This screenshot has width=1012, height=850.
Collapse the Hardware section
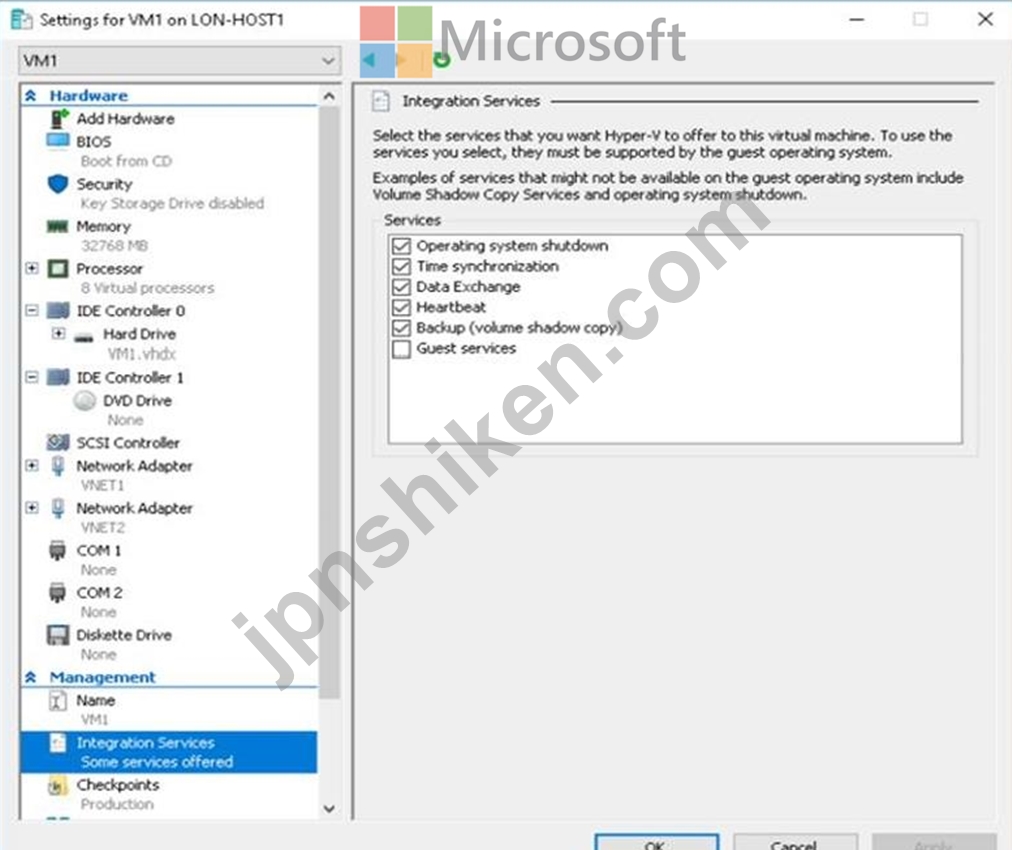click(x=30, y=96)
